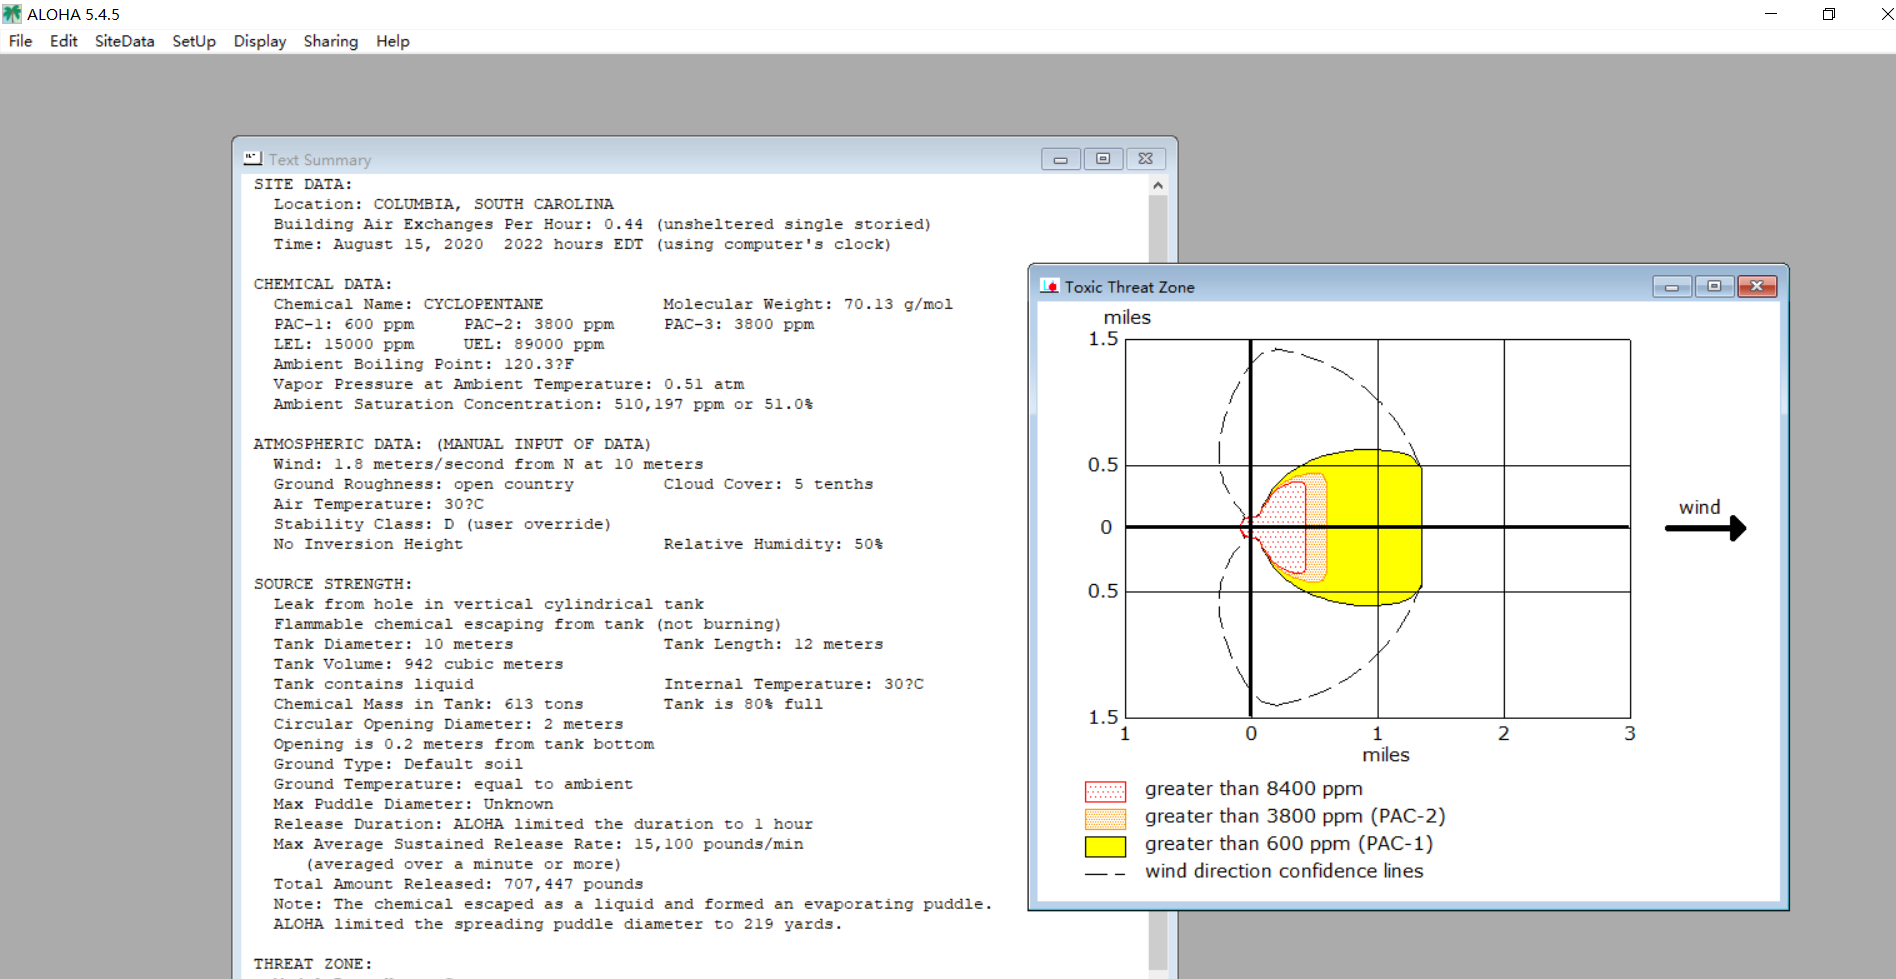This screenshot has height=979, width=1896.
Task: Open the Help menu
Action: pyautogui.click(x=393, y=41)
